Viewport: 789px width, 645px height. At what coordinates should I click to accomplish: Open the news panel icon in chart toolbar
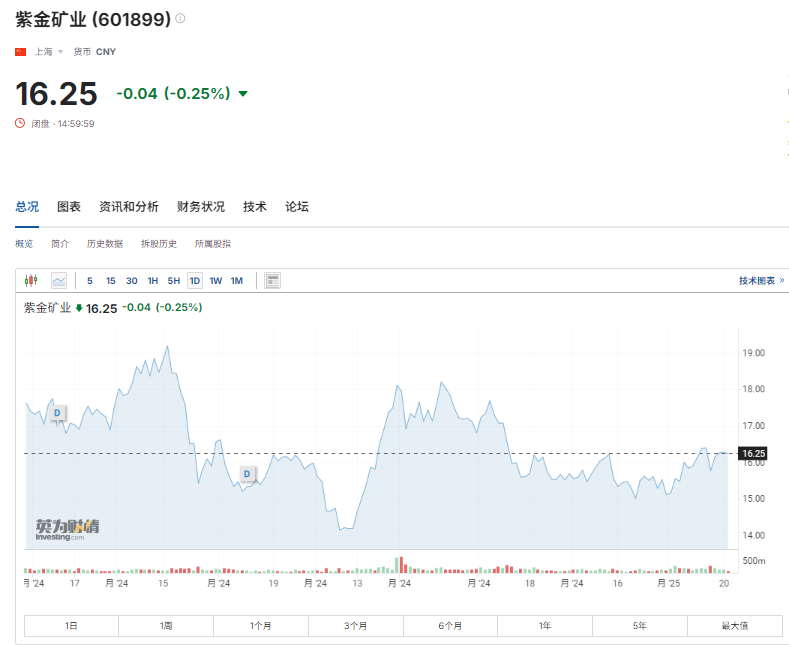tap(273, 280)
